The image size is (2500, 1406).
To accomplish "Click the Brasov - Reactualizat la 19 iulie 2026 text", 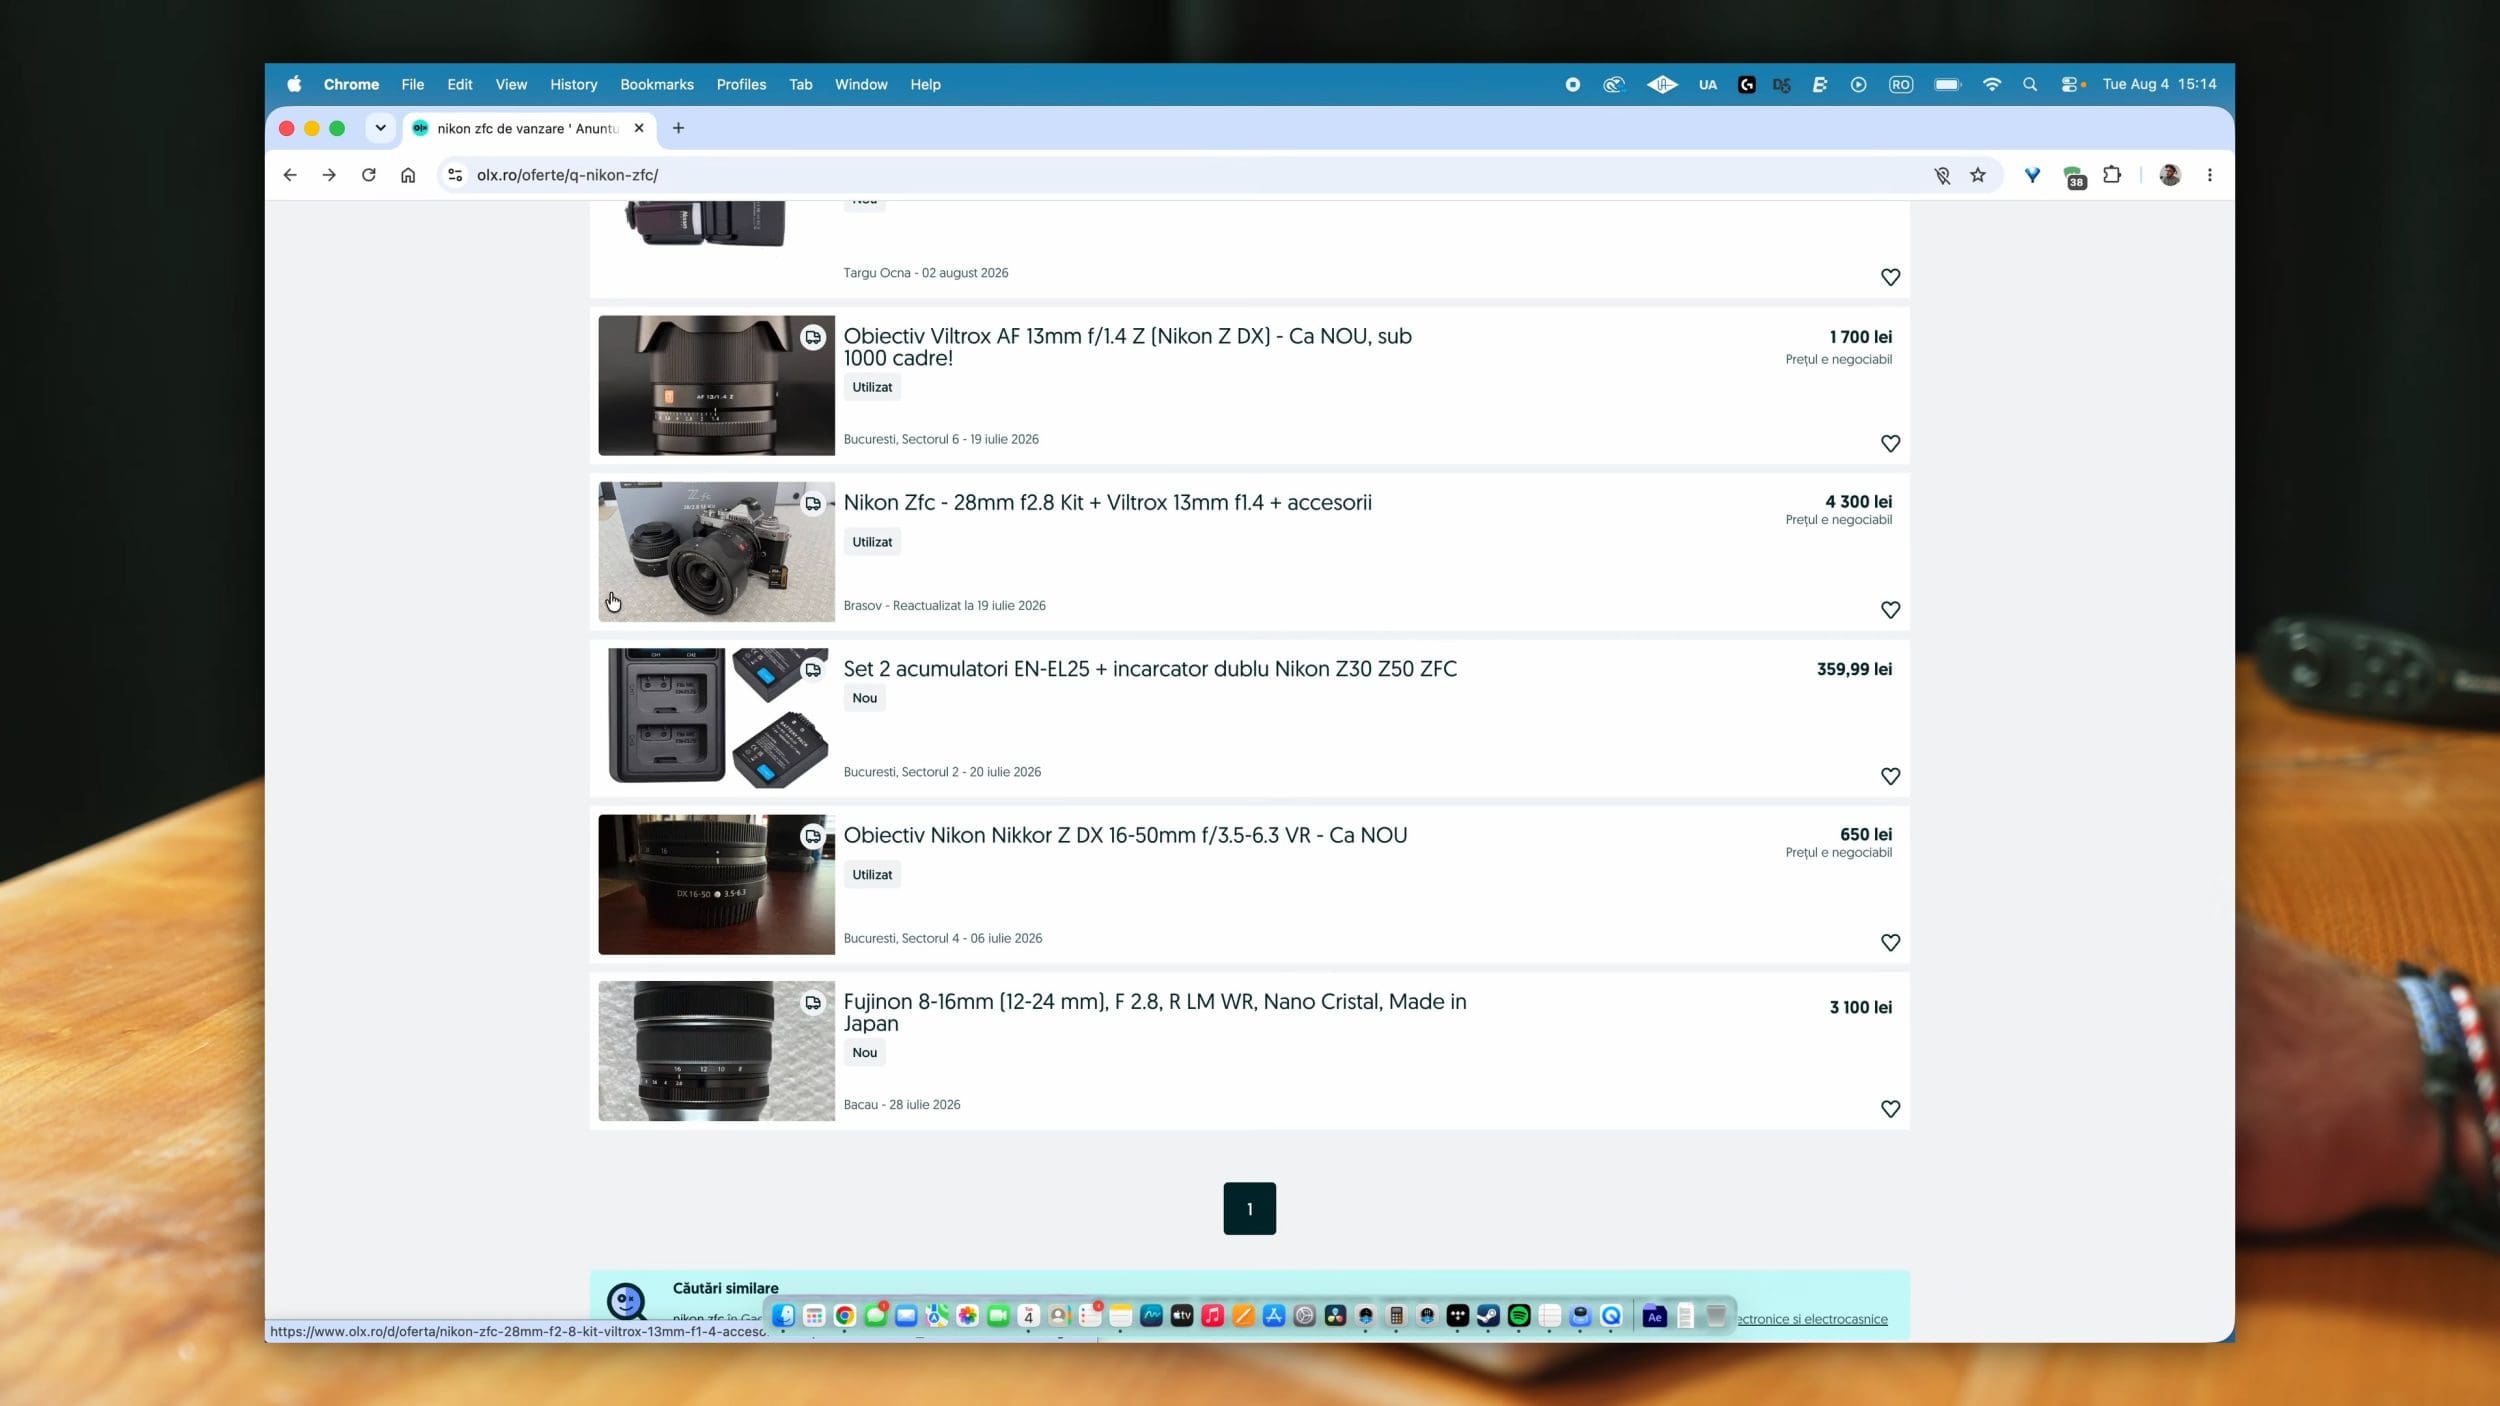I will [944, 606].
